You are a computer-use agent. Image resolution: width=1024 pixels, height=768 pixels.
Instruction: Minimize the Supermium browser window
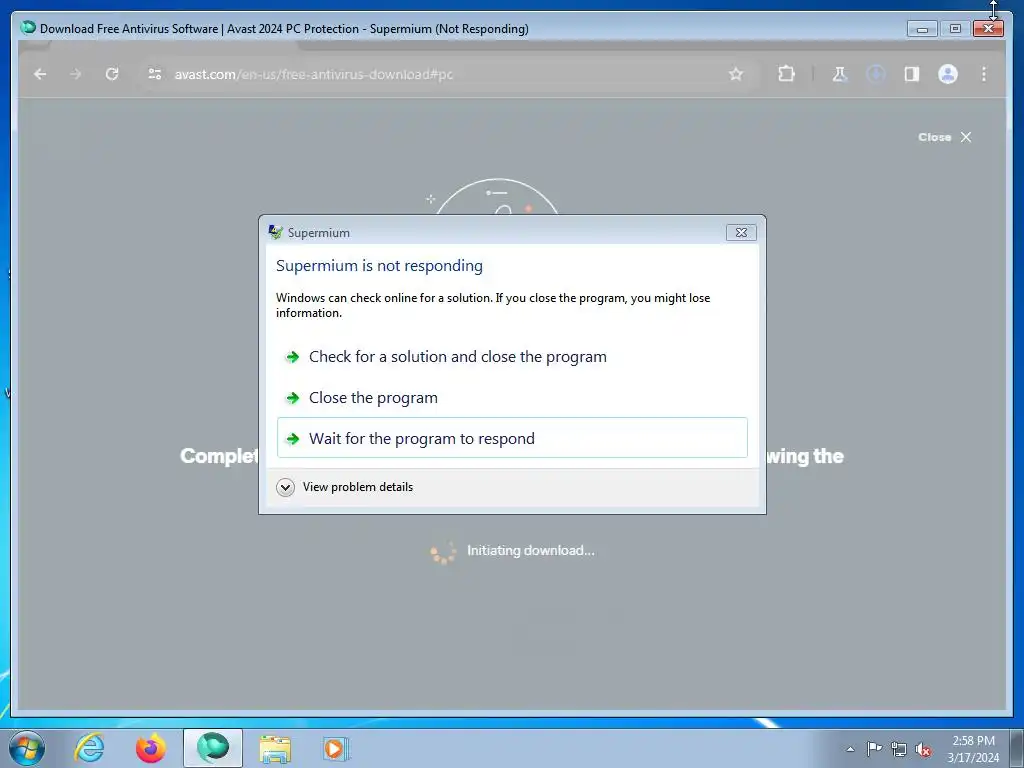click(922, 29)
